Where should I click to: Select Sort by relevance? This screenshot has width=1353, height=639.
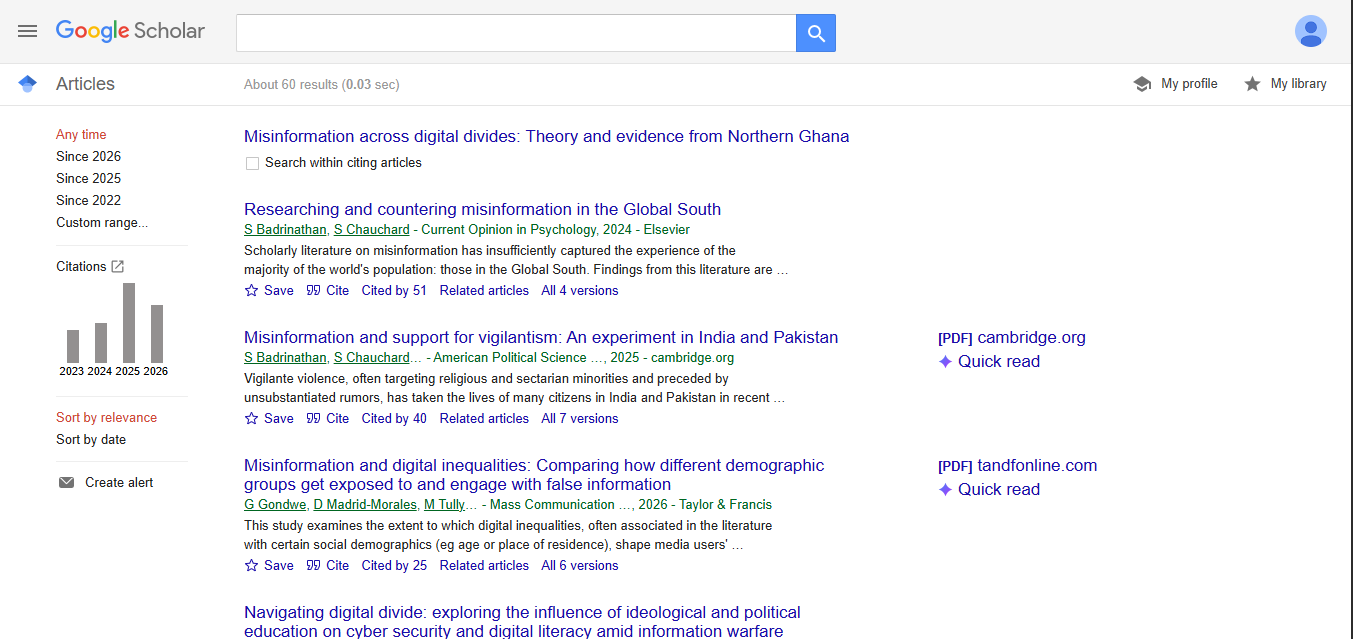(x=106, y=417)
